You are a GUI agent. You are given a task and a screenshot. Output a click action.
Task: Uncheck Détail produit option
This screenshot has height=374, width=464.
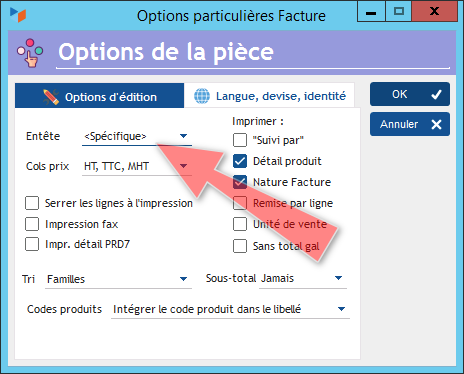[x=240, y=161]
